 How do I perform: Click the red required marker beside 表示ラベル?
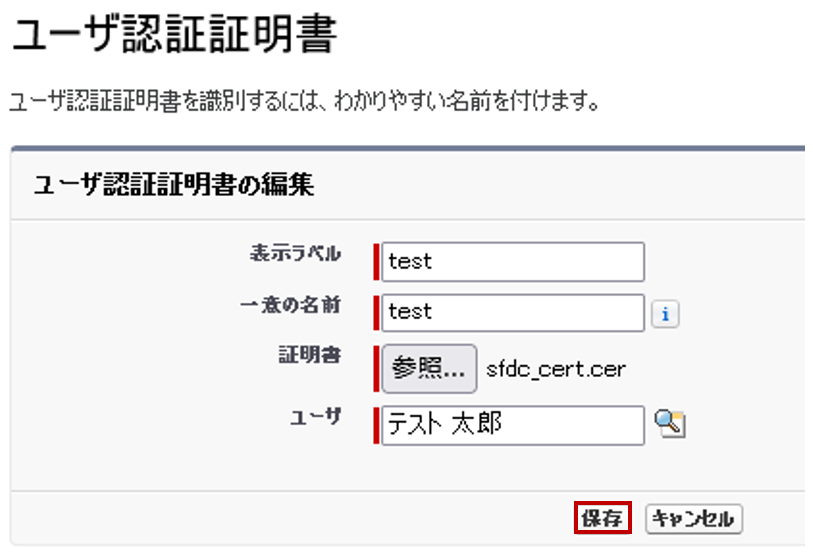tap(377, 262)
